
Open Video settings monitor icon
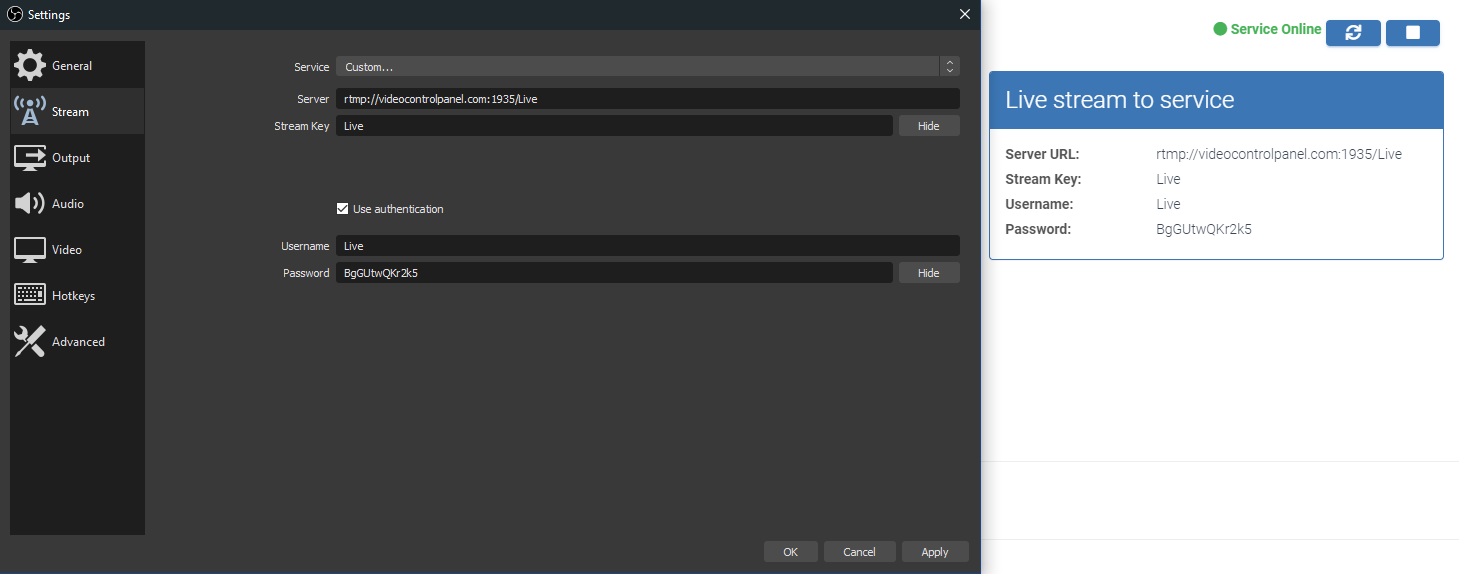(x=29, y=249)
